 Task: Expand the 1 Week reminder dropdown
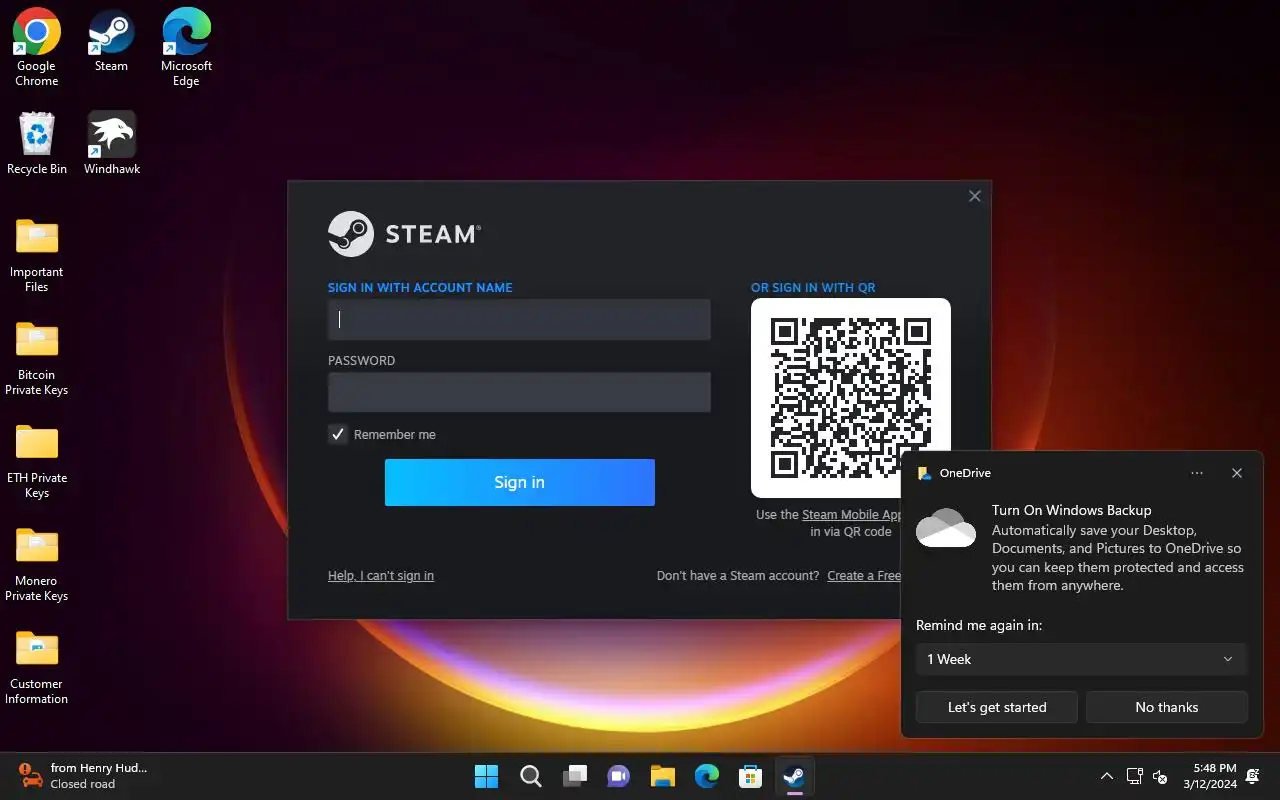[x=1082, y=659]
